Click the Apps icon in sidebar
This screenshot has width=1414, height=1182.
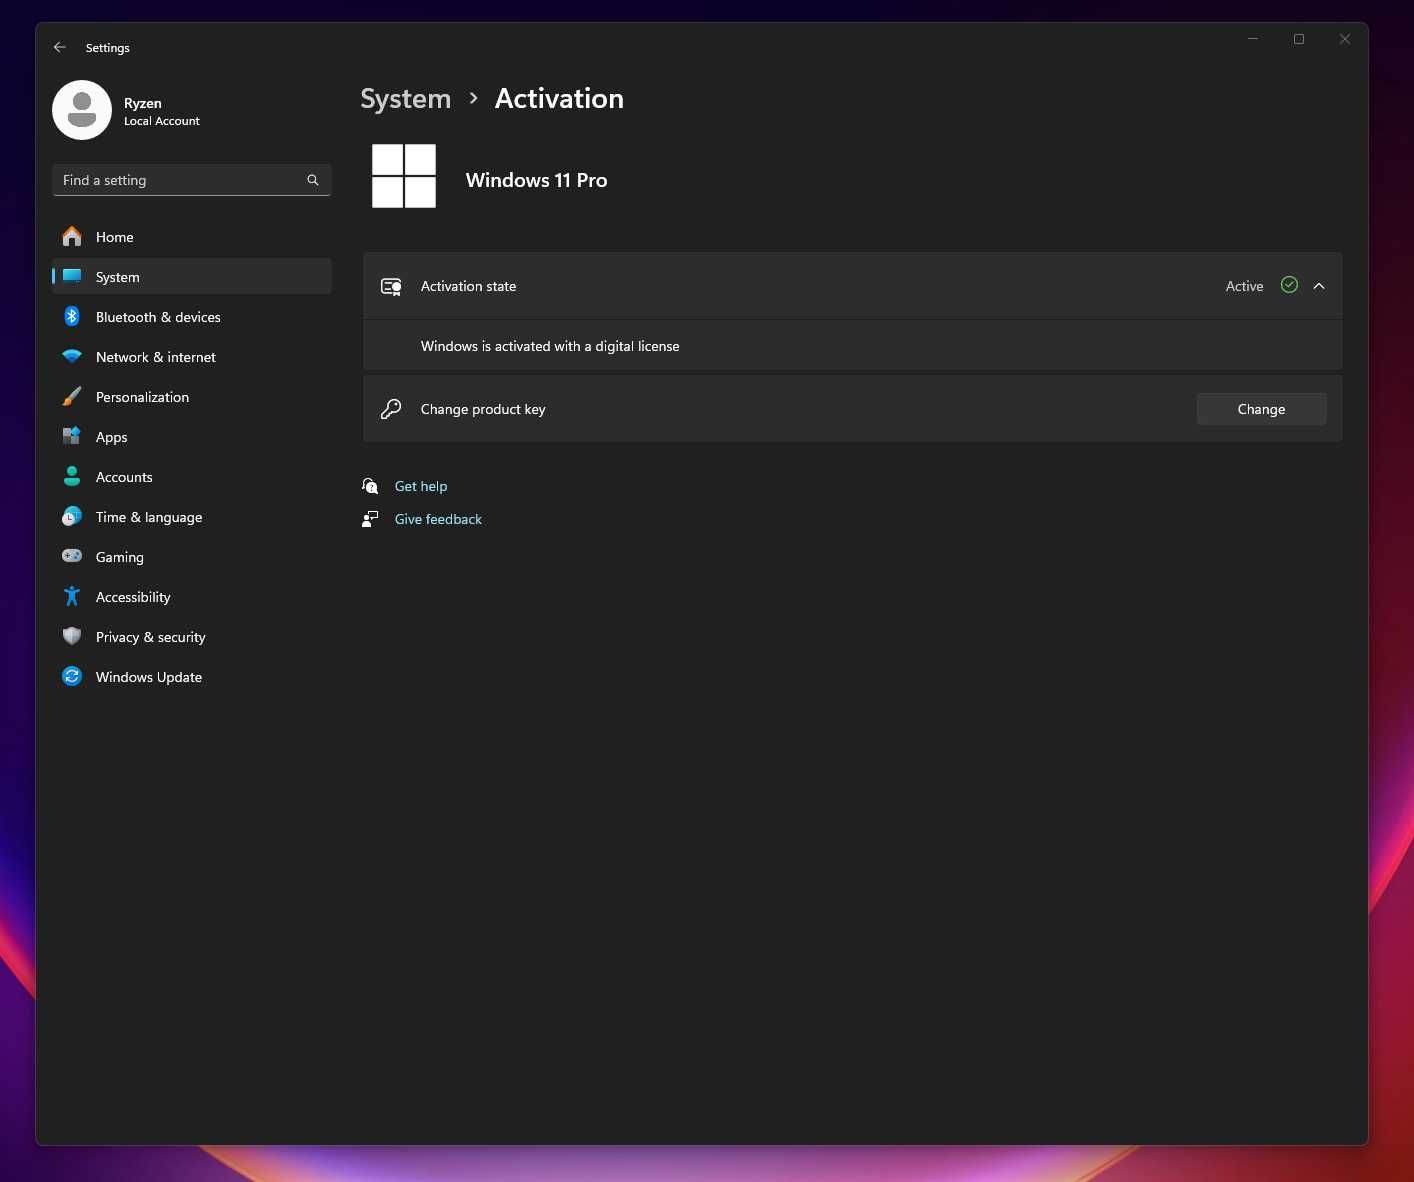pyautogui.click(x=72, y=437)
